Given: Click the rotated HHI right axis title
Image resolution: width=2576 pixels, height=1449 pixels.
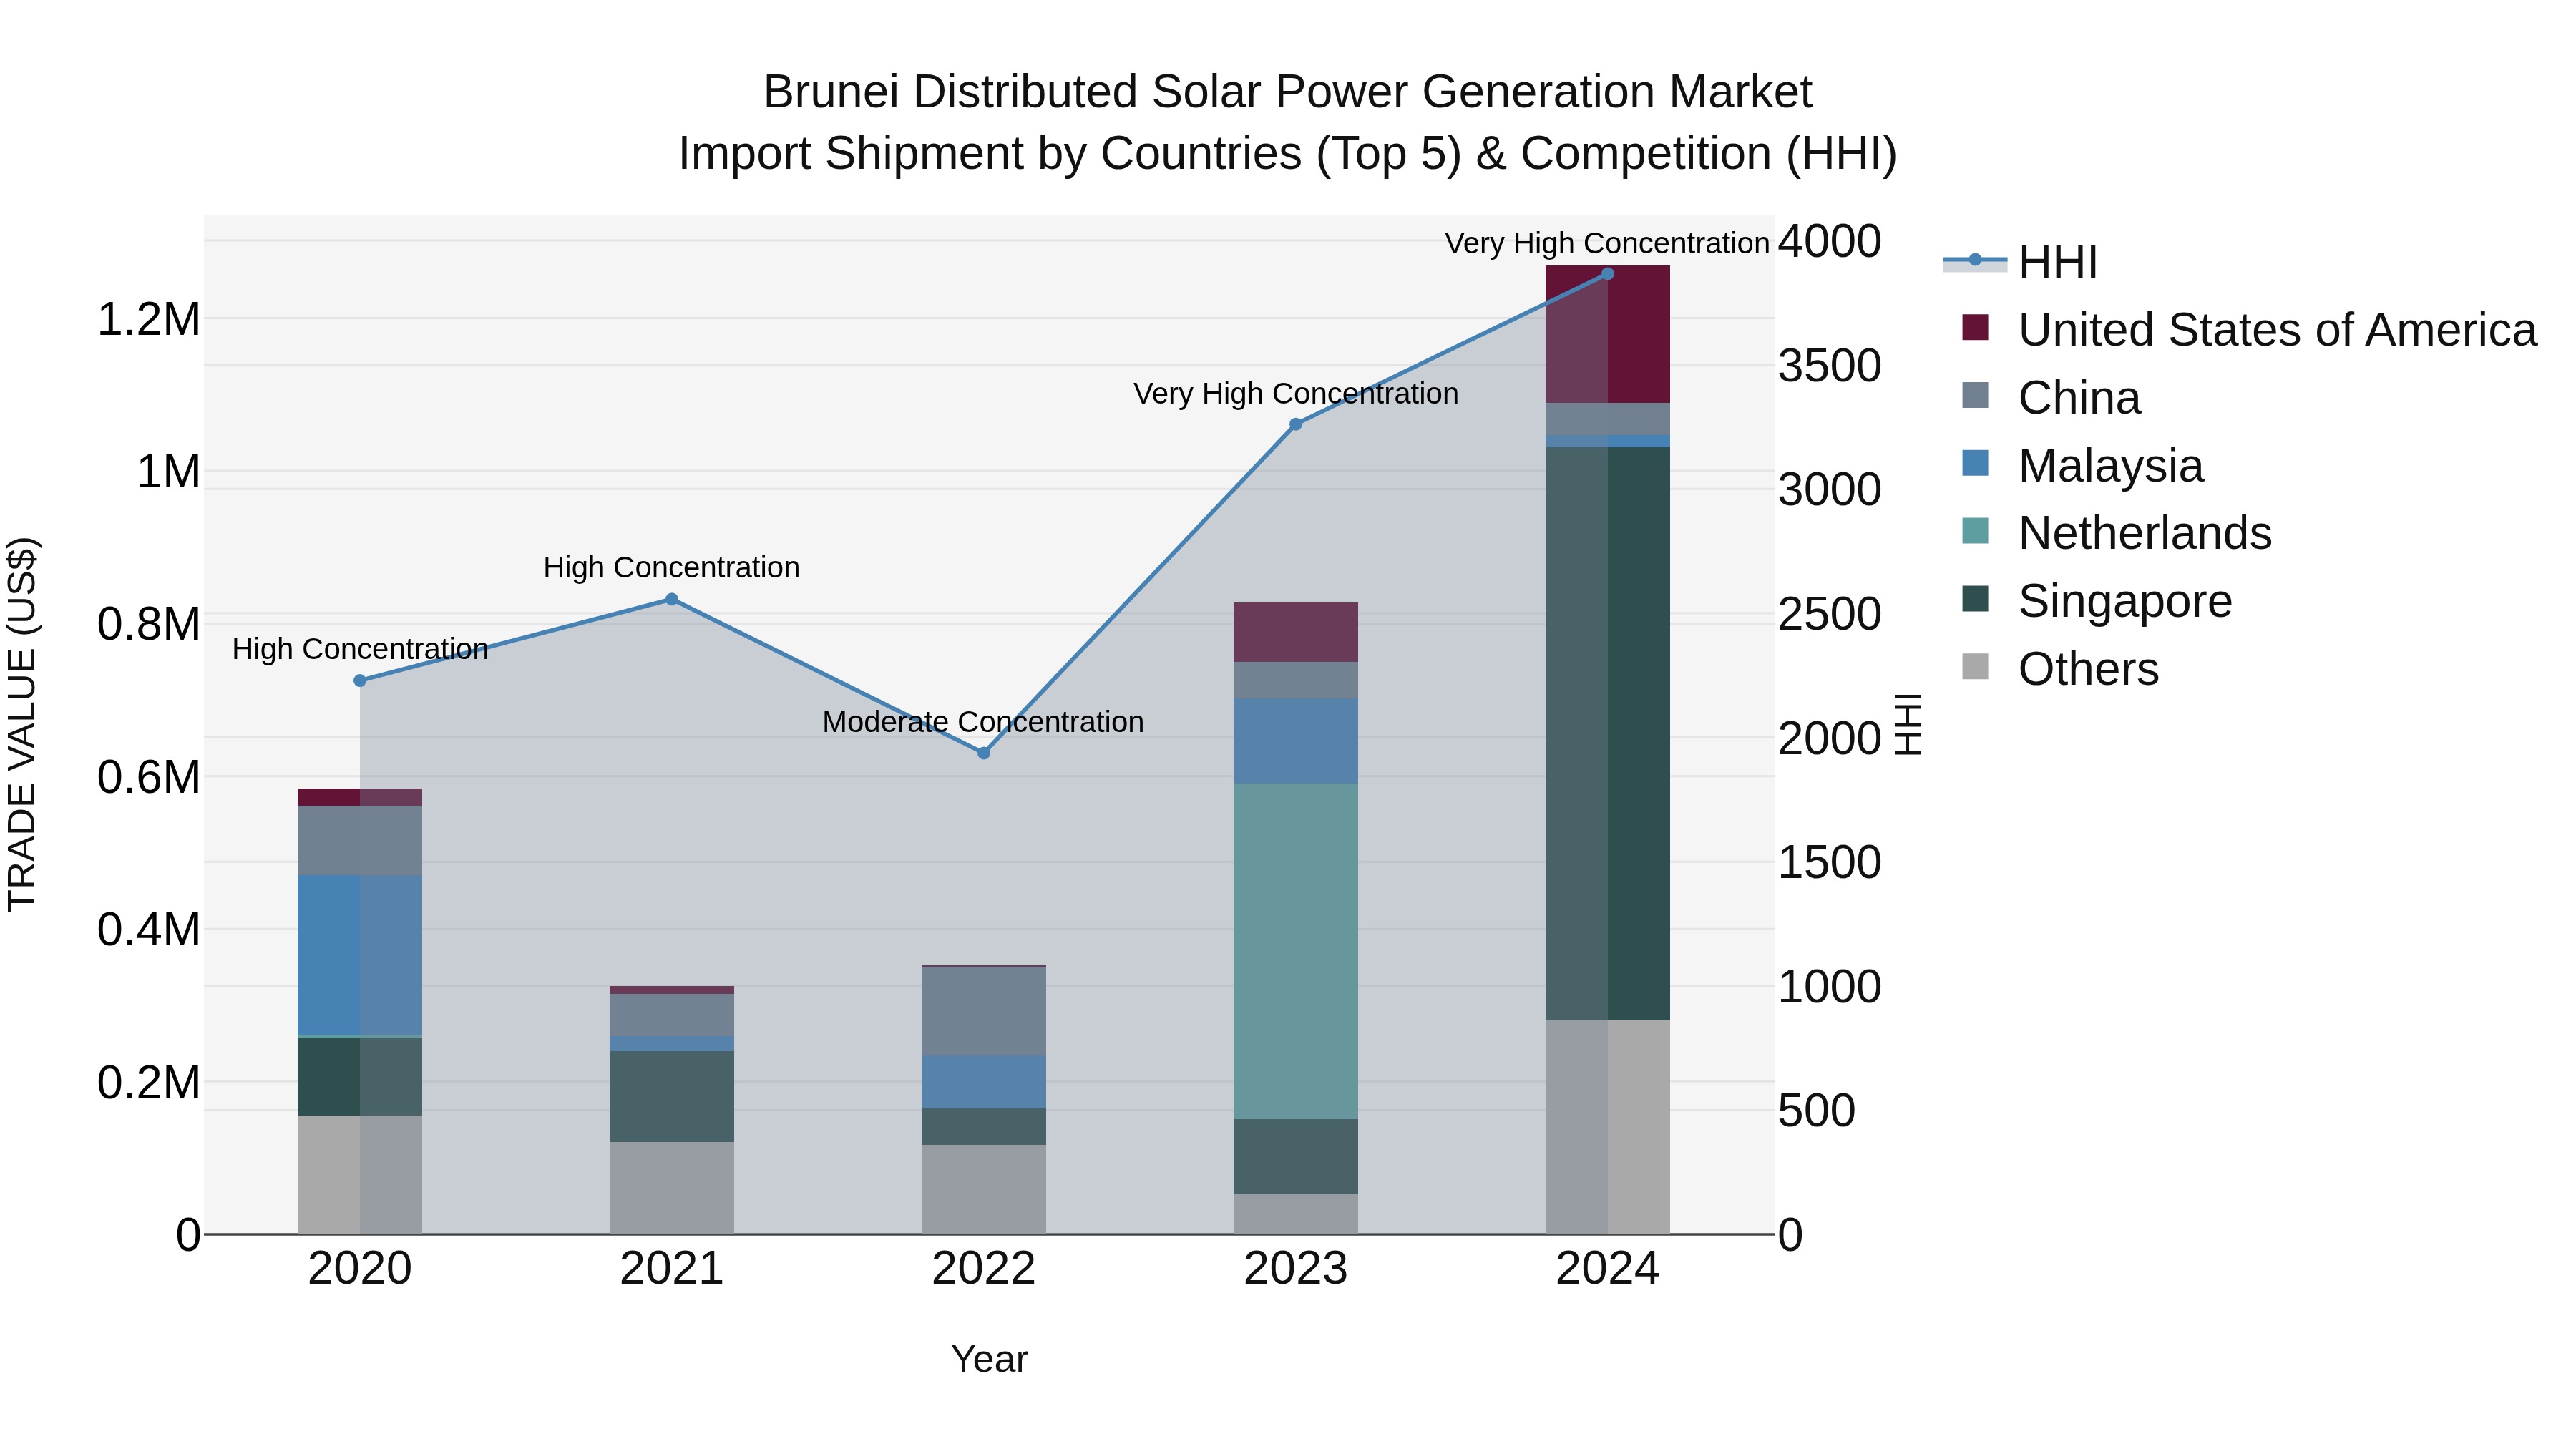Looking at the screenshot, I should pyautogui.click(x=1909, y=724).
